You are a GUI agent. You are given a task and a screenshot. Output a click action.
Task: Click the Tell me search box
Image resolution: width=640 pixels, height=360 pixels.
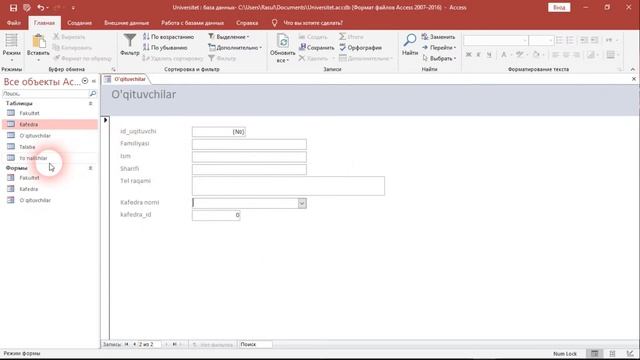(x=313, y=23)
